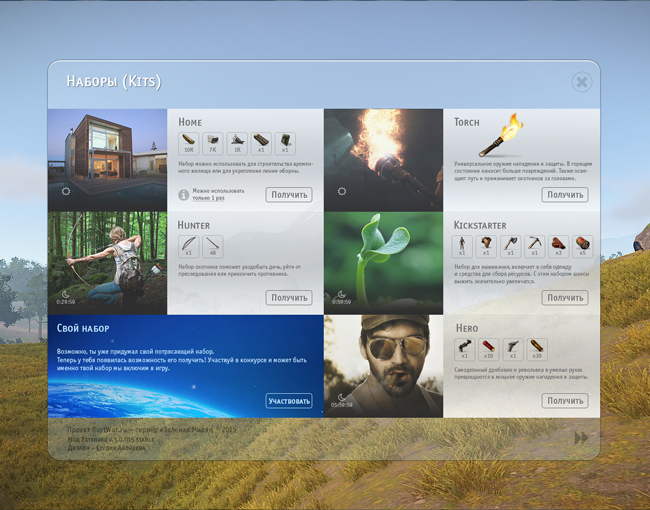The image size is (650, 510).
Task: Select the x1 shotgun item in Hero kit
Action: pos(464,349)
